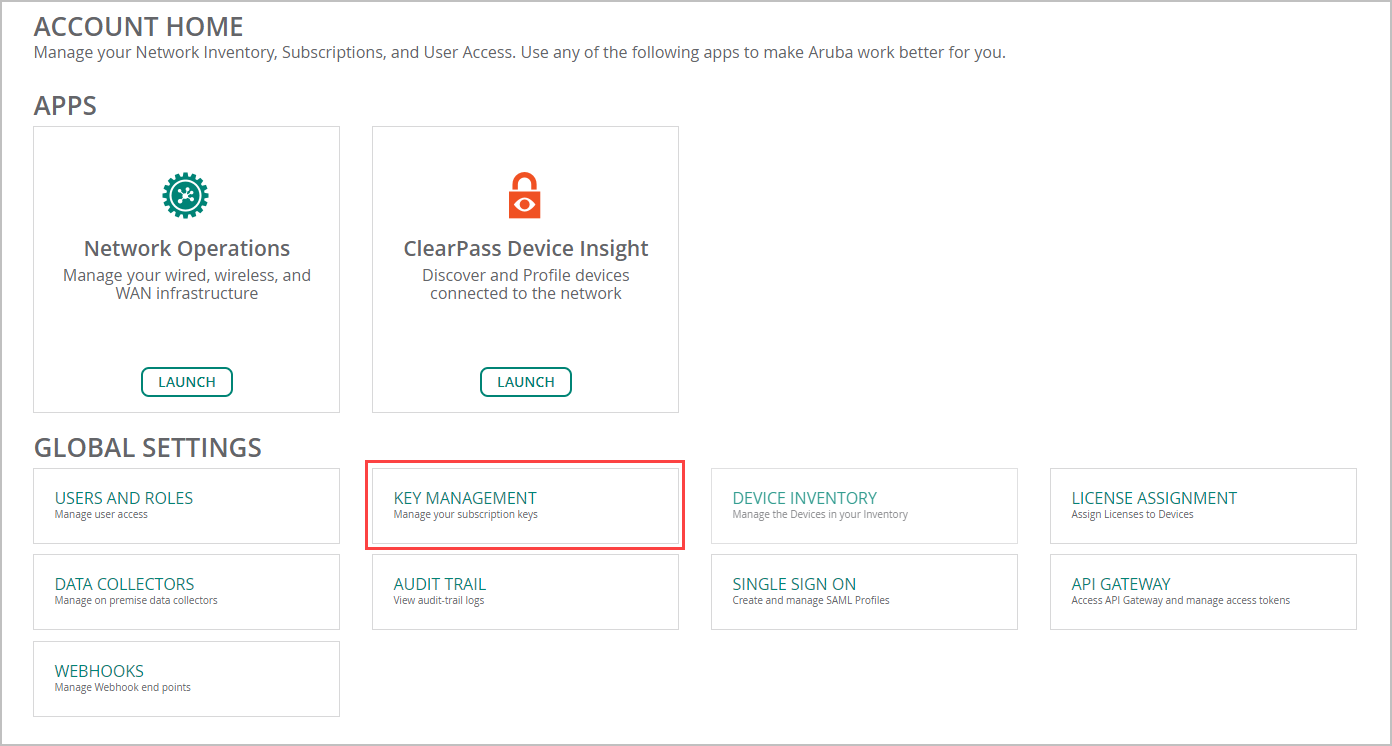Launch the Network Operations app
The image size is (1392, 746).
[x=187, y=382]
